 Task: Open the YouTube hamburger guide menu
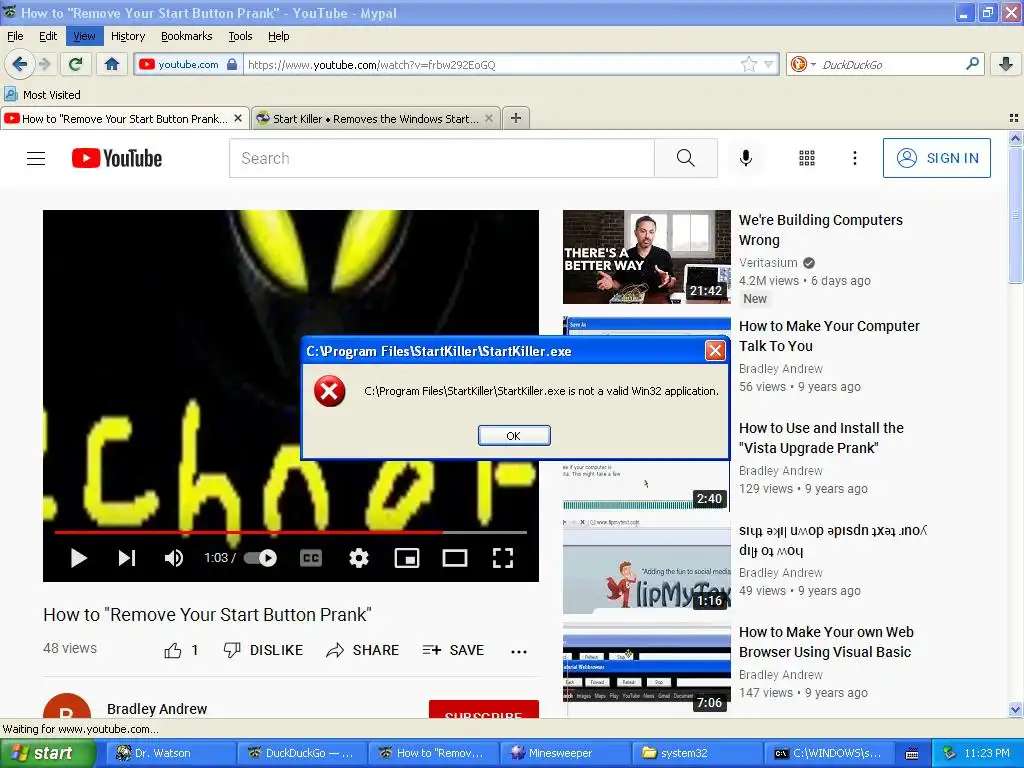click(36, 158)
